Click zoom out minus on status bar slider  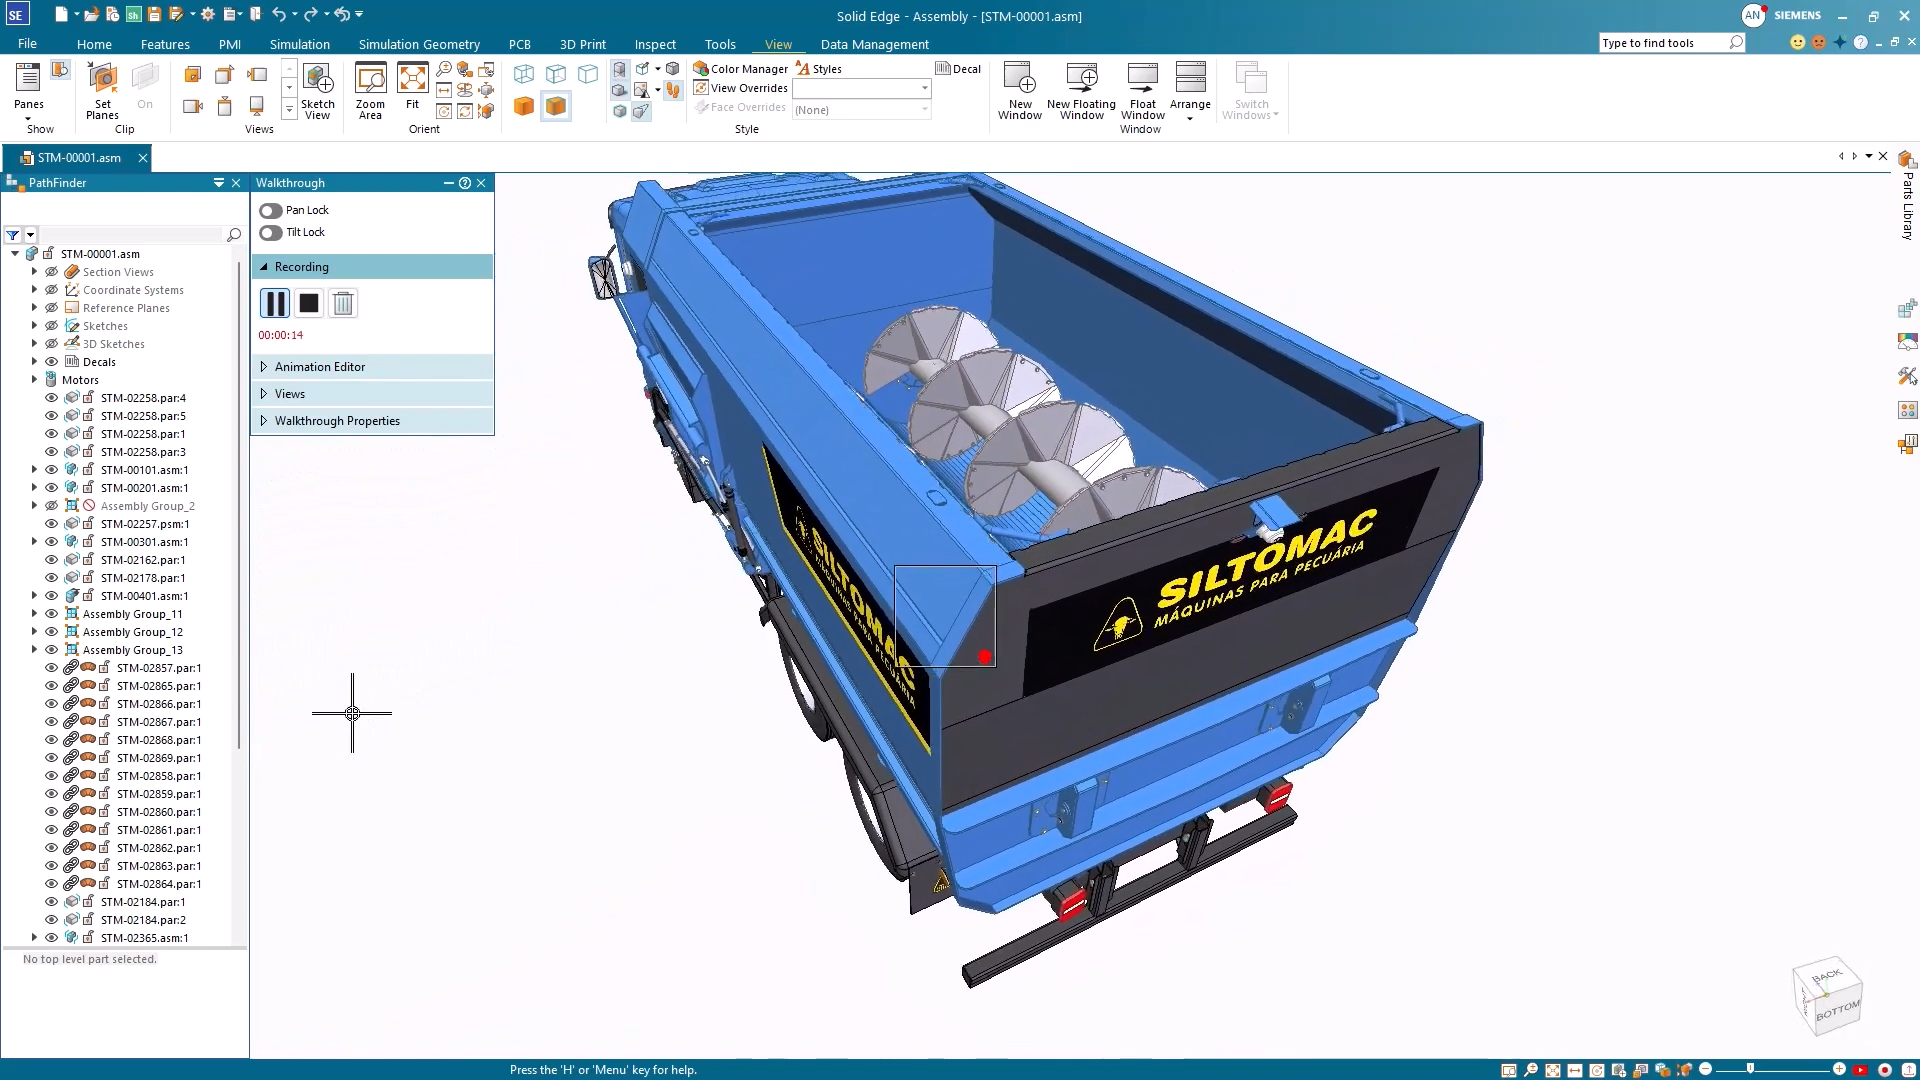point(1706,1069)
